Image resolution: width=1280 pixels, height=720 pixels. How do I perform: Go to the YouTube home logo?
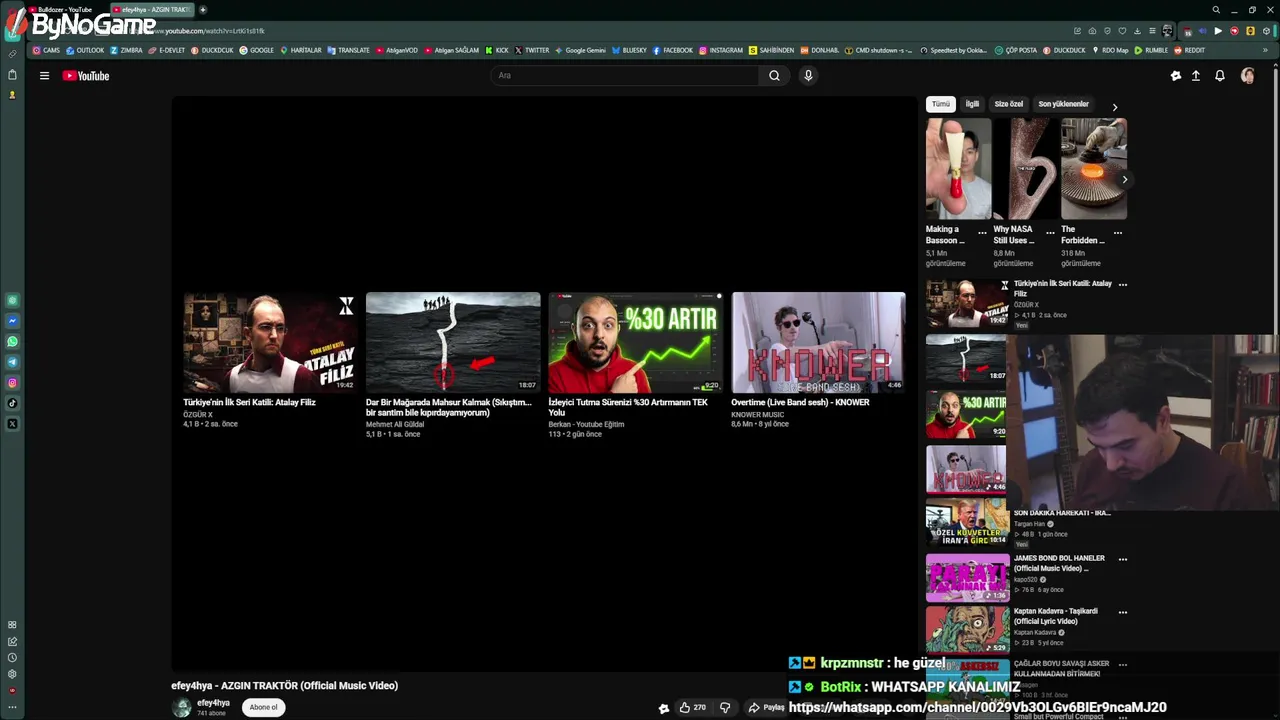coord(86,76)
